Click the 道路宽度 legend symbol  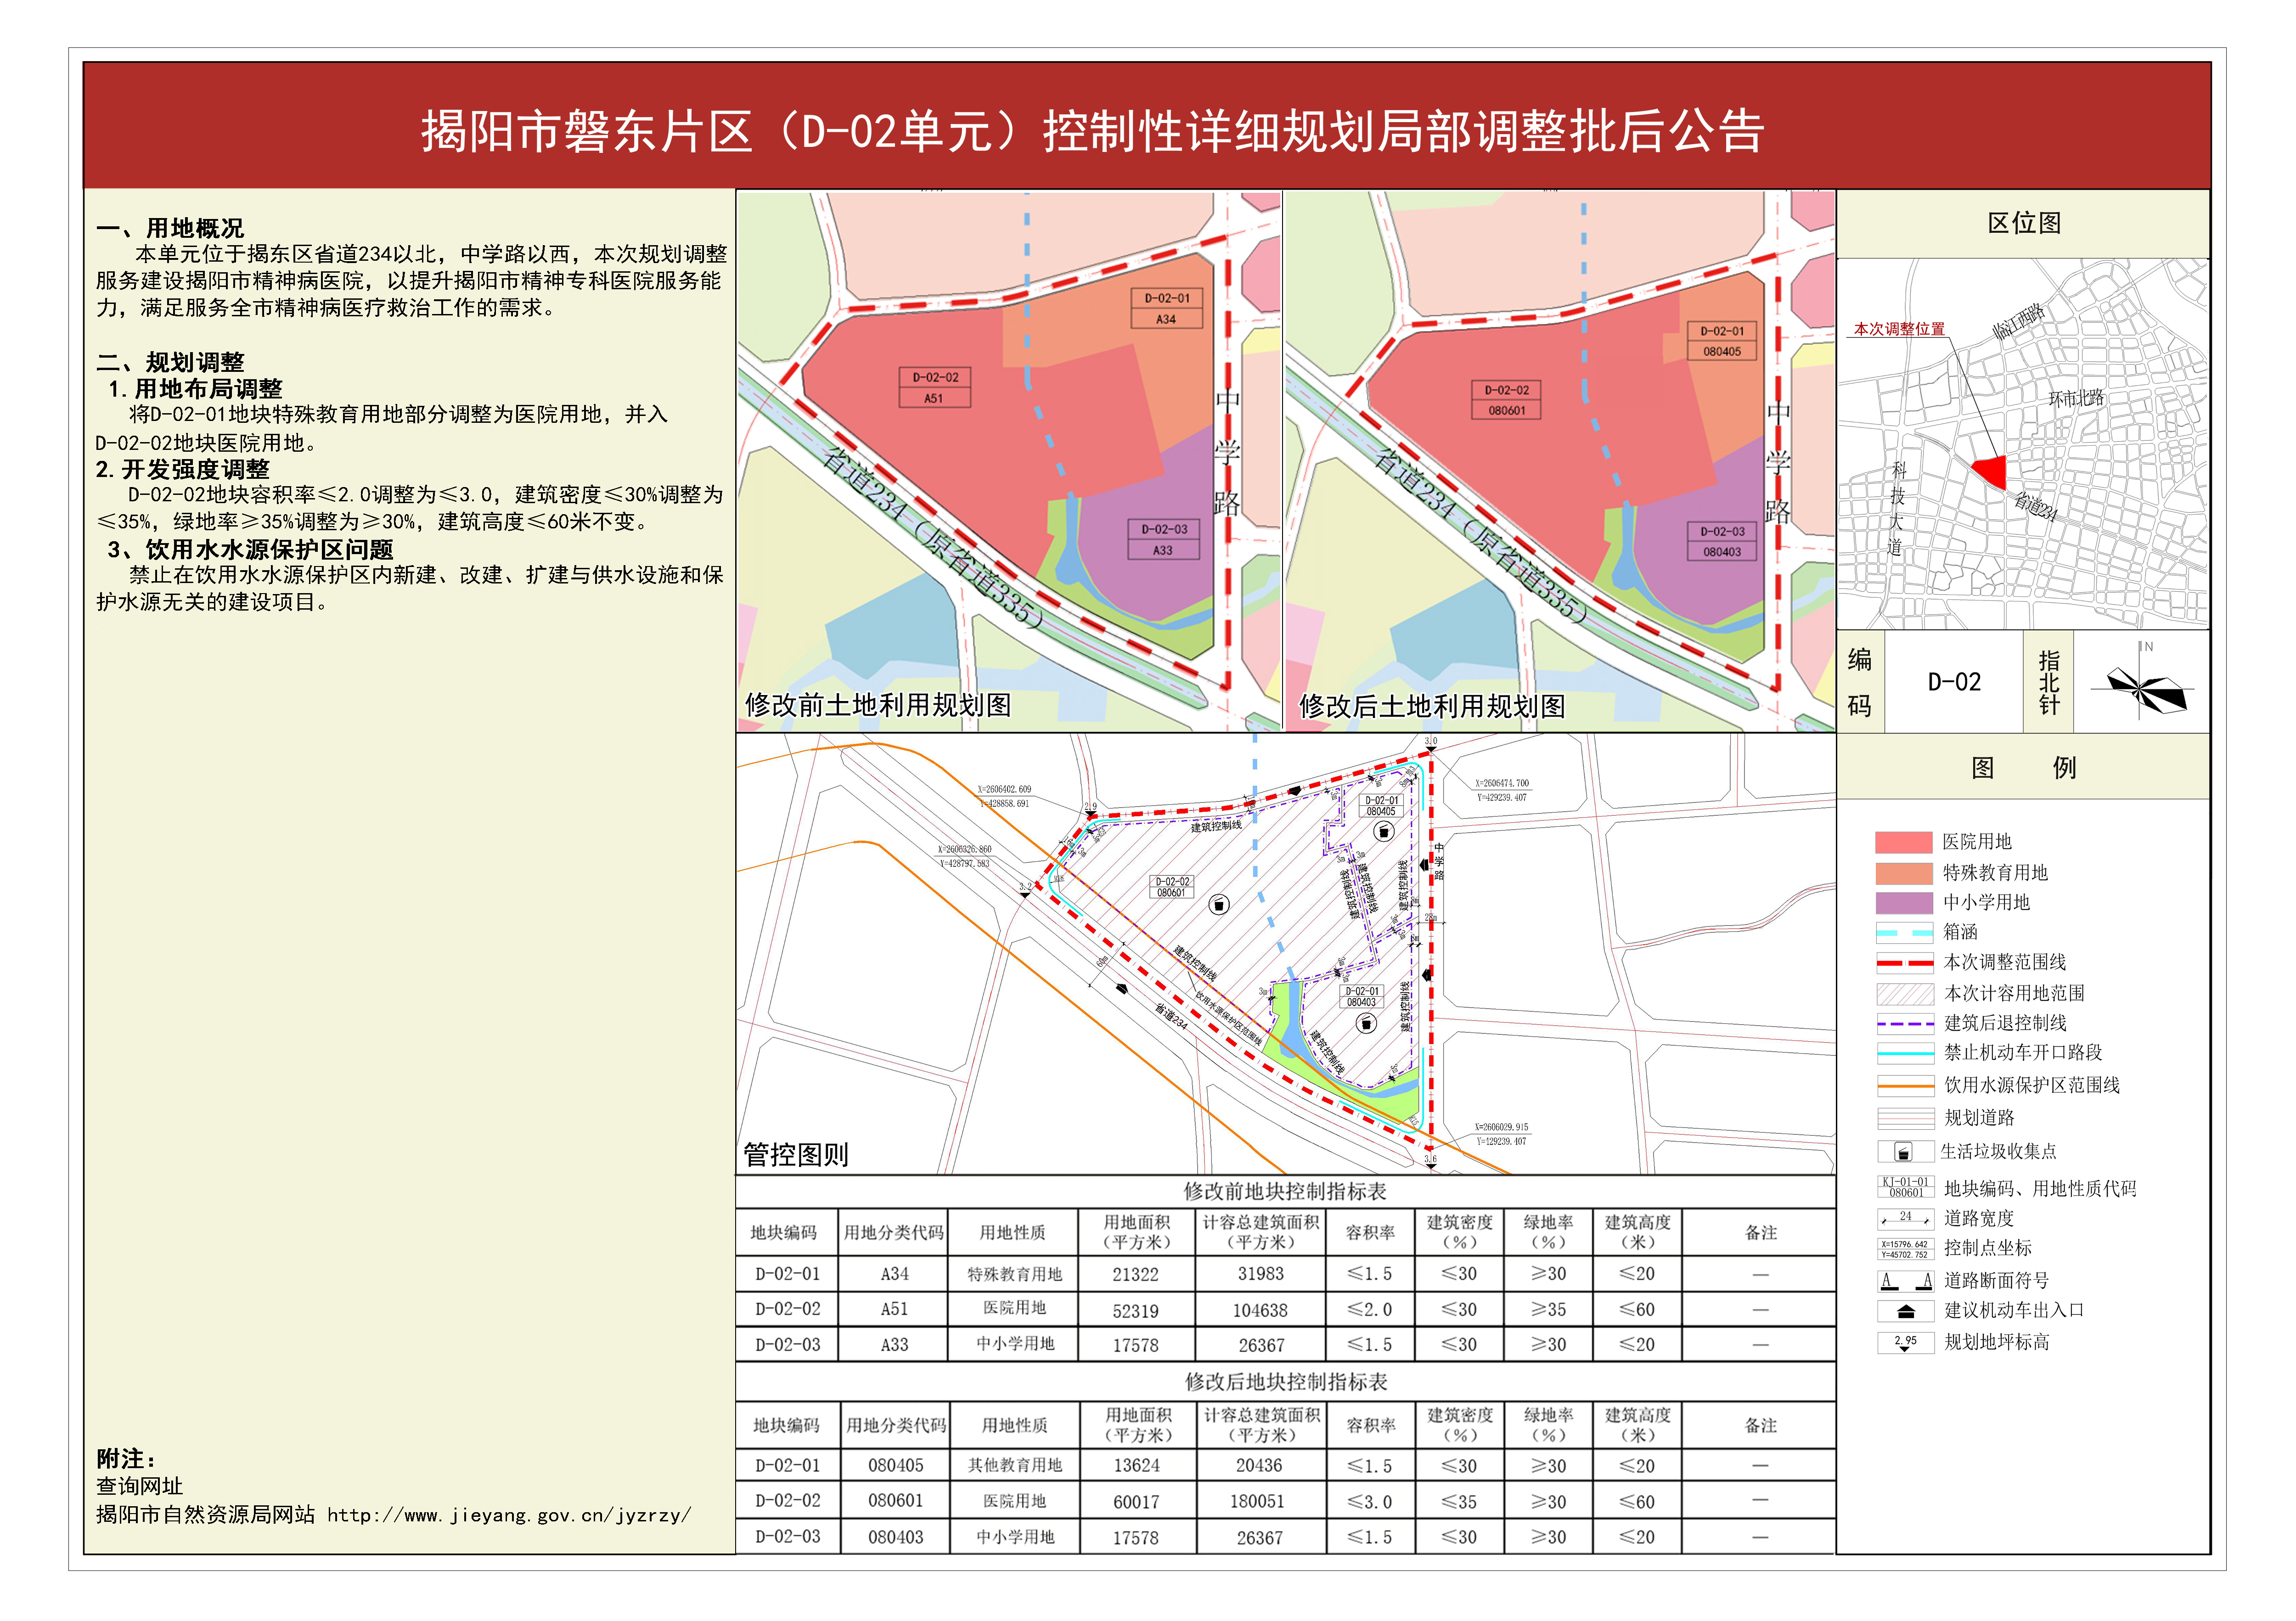[x=1905, y=1218]
